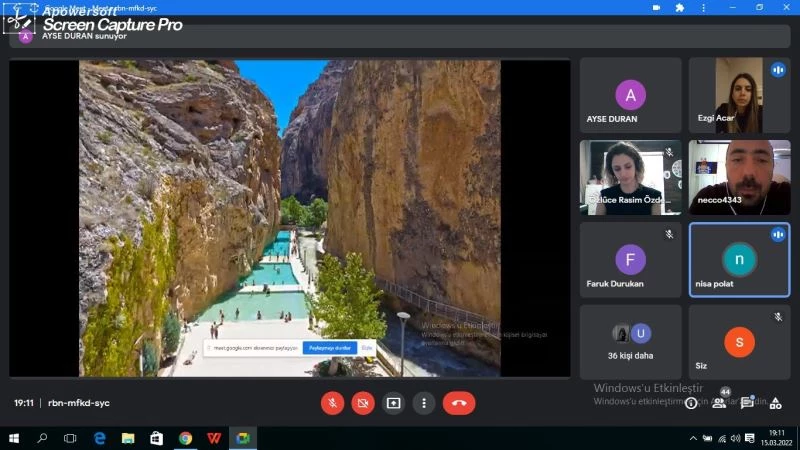Click the browser extensions puzzle icon
Image resolution: width=800 pixels, height=450 pixels.
click(680, 7)
